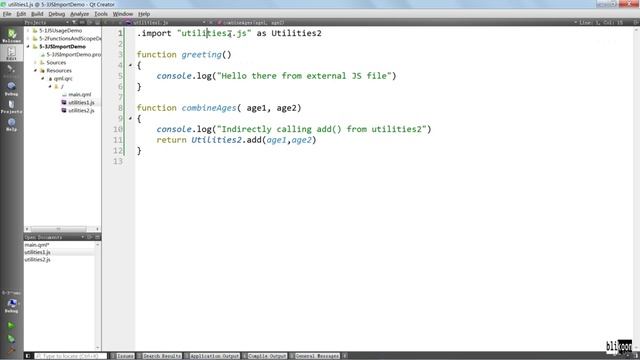Select utilities2.js in the project tree
This screenshot has width=640, height=360.
pos(81,111)
